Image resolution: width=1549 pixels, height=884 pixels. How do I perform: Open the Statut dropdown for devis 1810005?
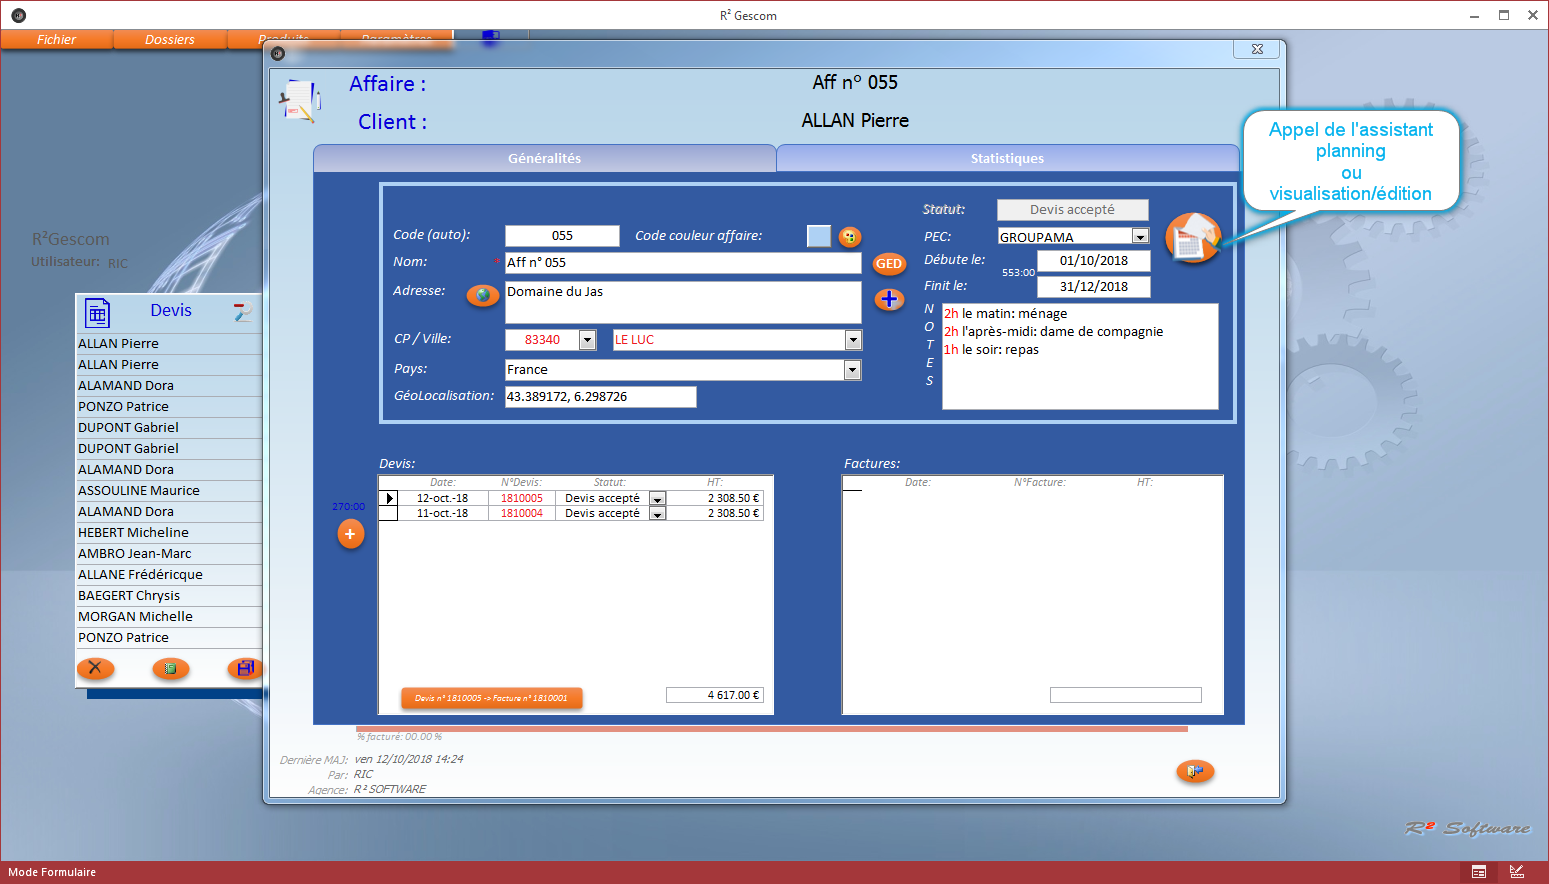tap(657, 498)
